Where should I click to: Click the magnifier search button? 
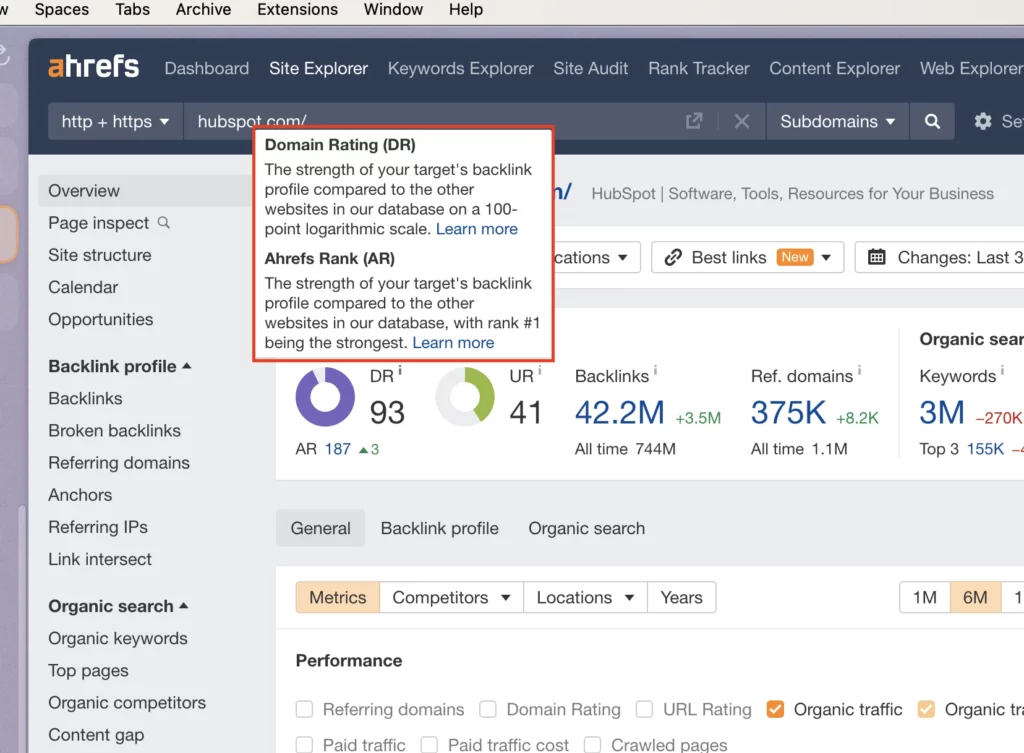tap(932, 121)
